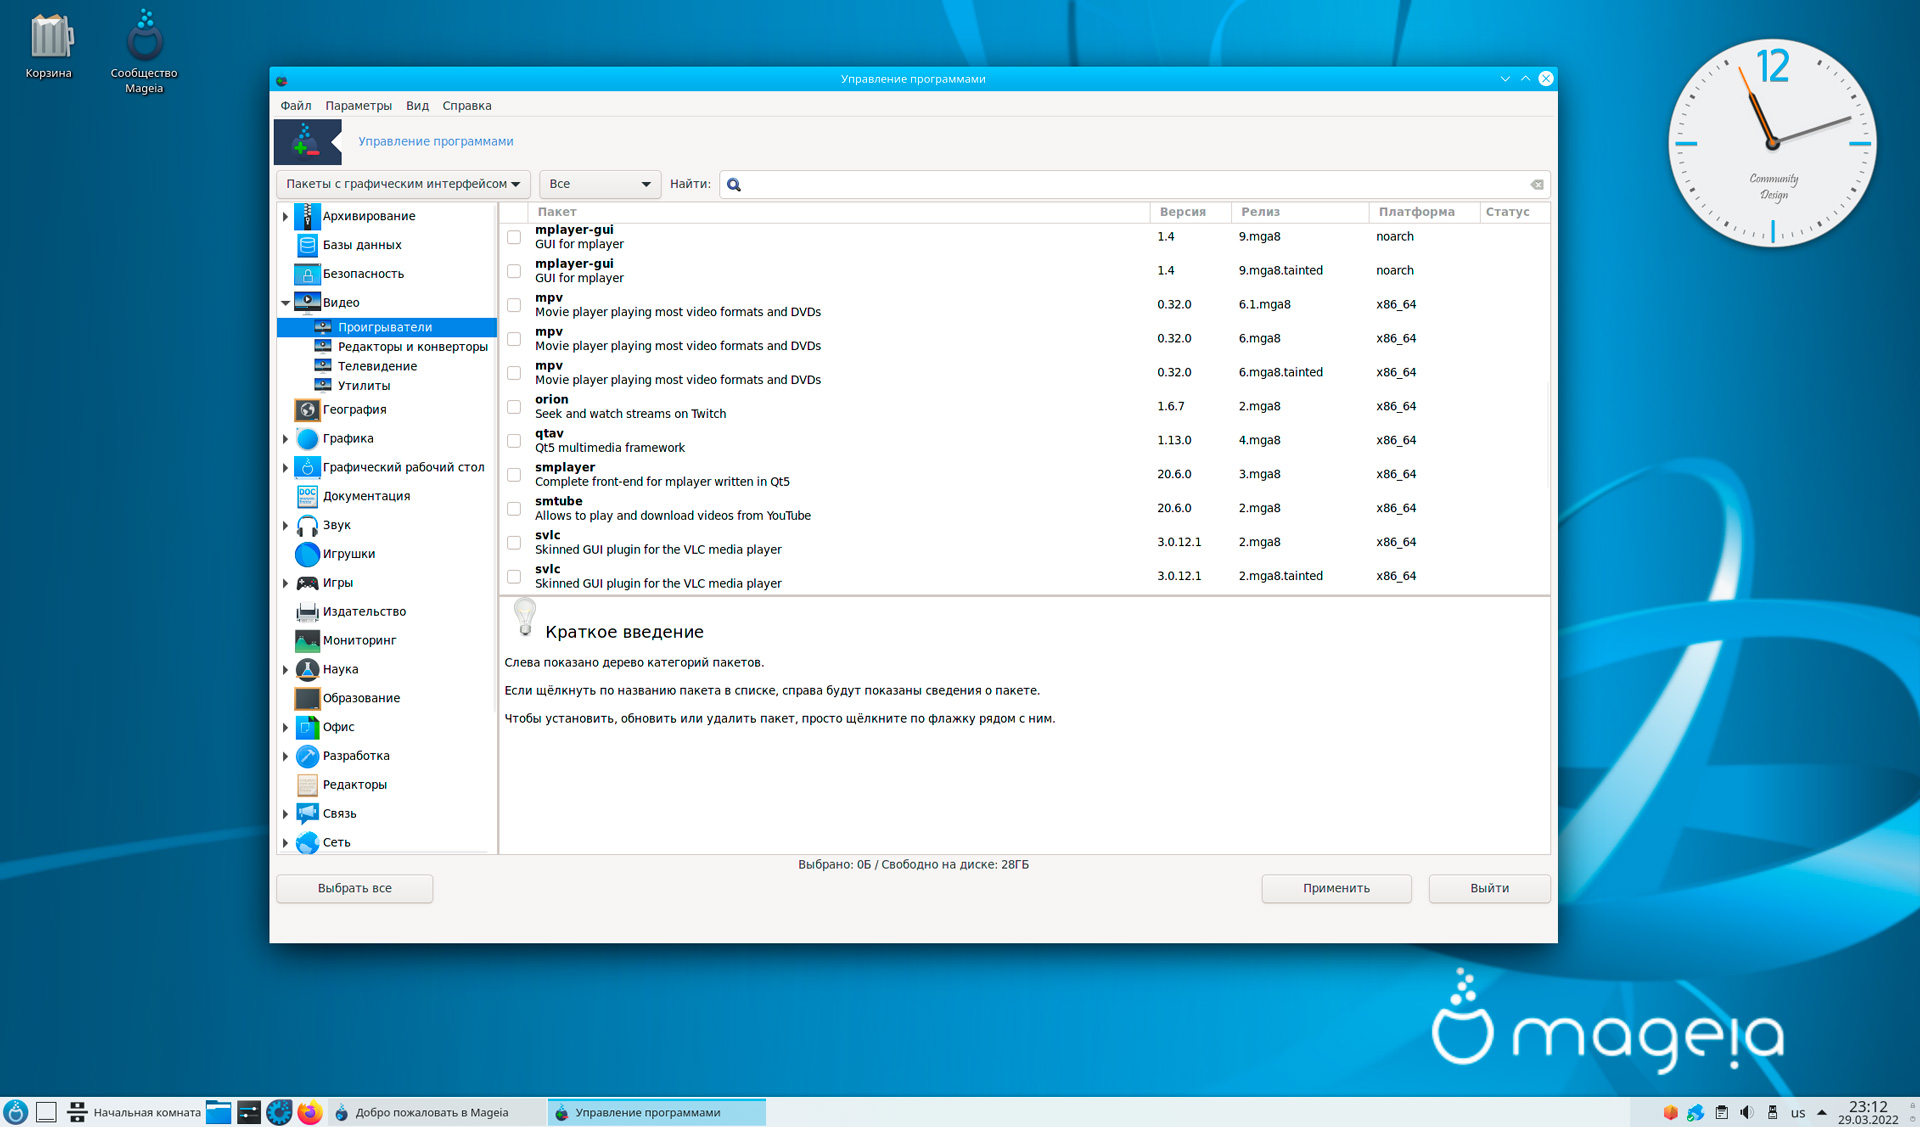This screenshot has height=1127, width=1920.
Task: Open the Все dropdown
Action: tap(599, 184)
